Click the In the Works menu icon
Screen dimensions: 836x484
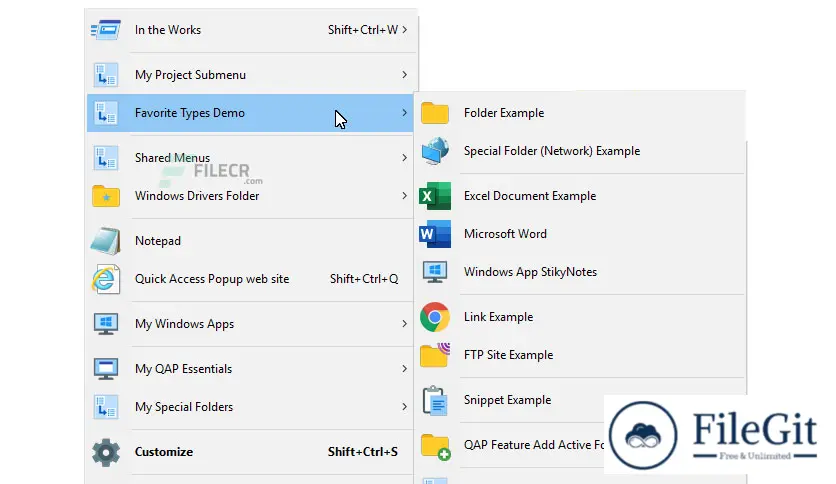(106, 30)
